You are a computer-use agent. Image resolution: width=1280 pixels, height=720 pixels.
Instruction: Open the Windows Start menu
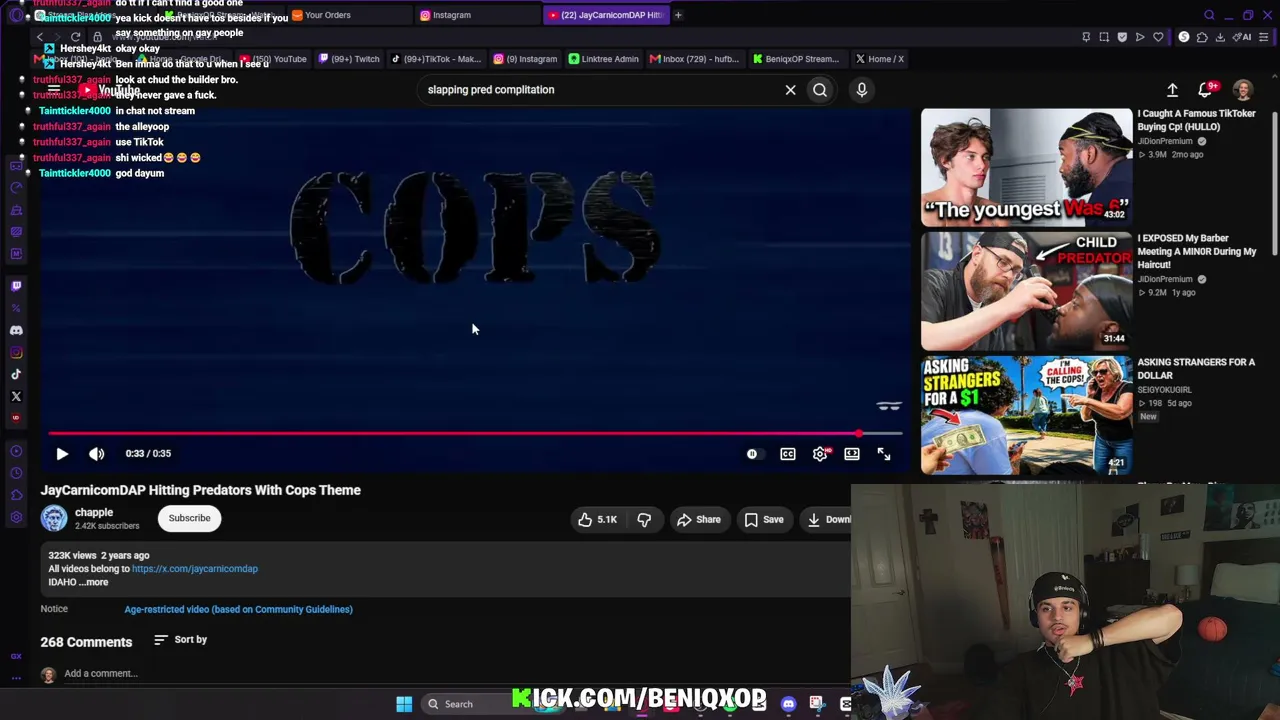[x=404, y=704]
